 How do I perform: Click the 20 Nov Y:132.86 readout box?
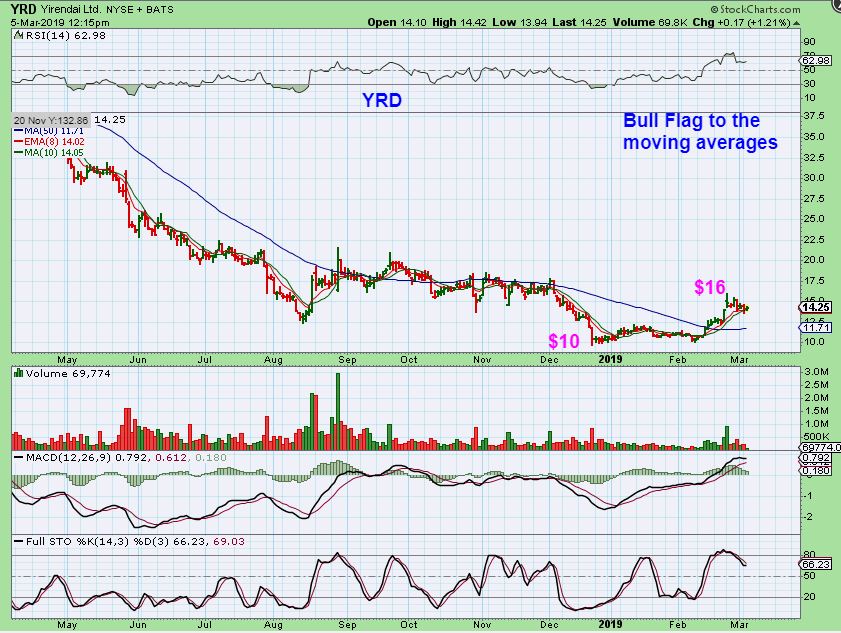click(50, 120)
